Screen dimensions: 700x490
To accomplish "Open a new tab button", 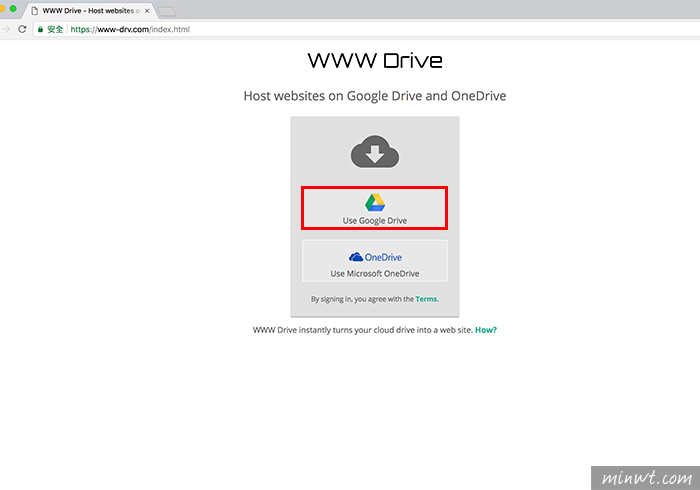I will (x=167, y=12).
